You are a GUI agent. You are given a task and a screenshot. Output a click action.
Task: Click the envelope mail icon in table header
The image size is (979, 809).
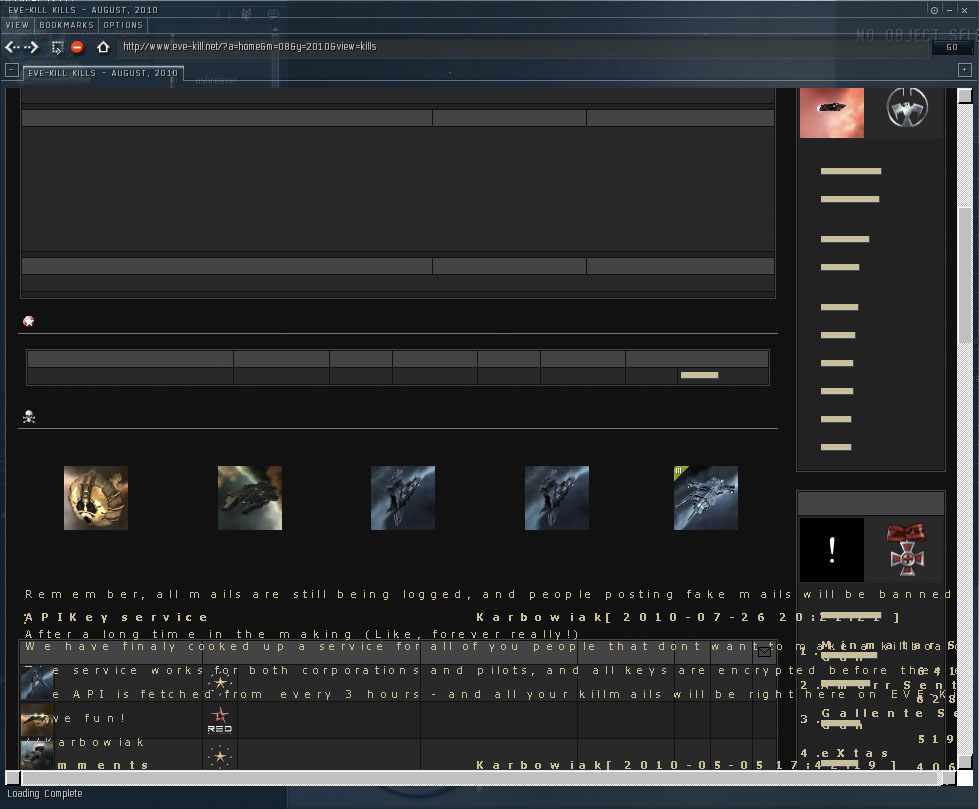point(764,652)
